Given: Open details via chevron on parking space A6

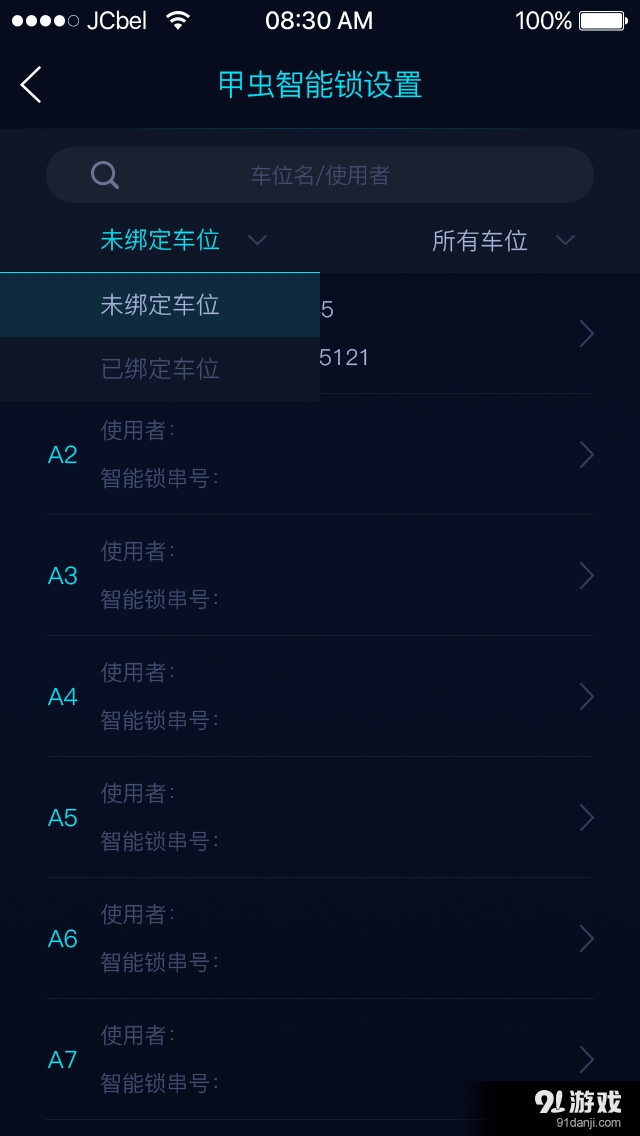Looking at the screenshot, I should 587,939.
